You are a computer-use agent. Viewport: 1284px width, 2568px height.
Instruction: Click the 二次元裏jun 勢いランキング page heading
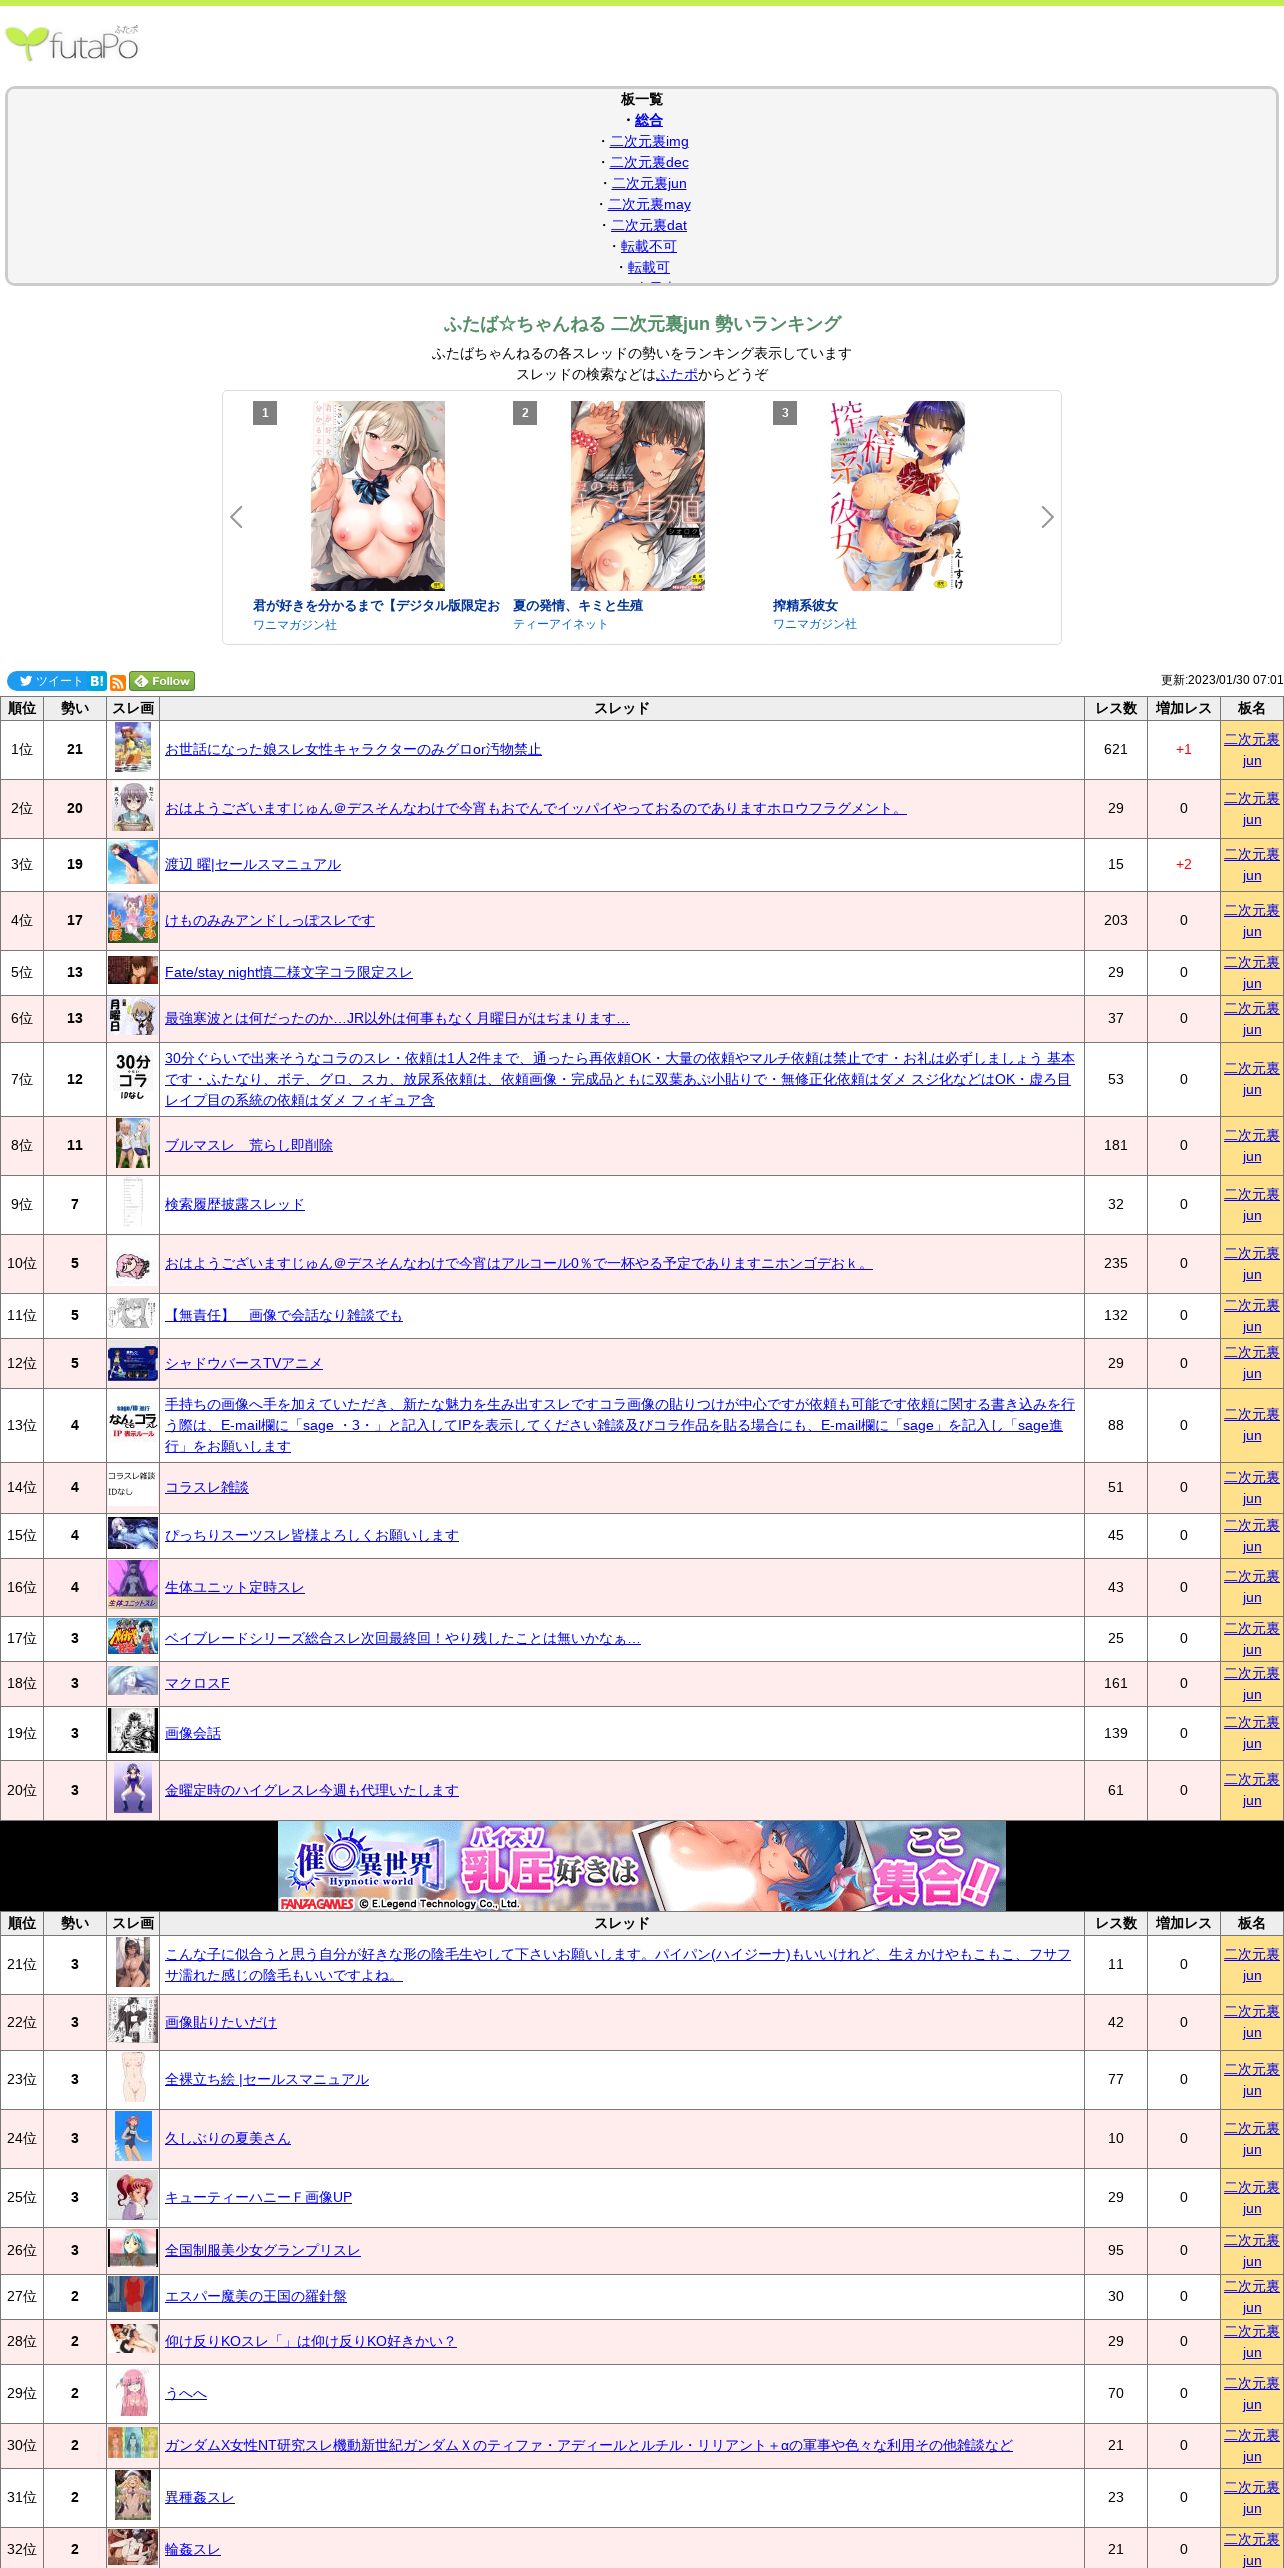(x=642, y=324)
